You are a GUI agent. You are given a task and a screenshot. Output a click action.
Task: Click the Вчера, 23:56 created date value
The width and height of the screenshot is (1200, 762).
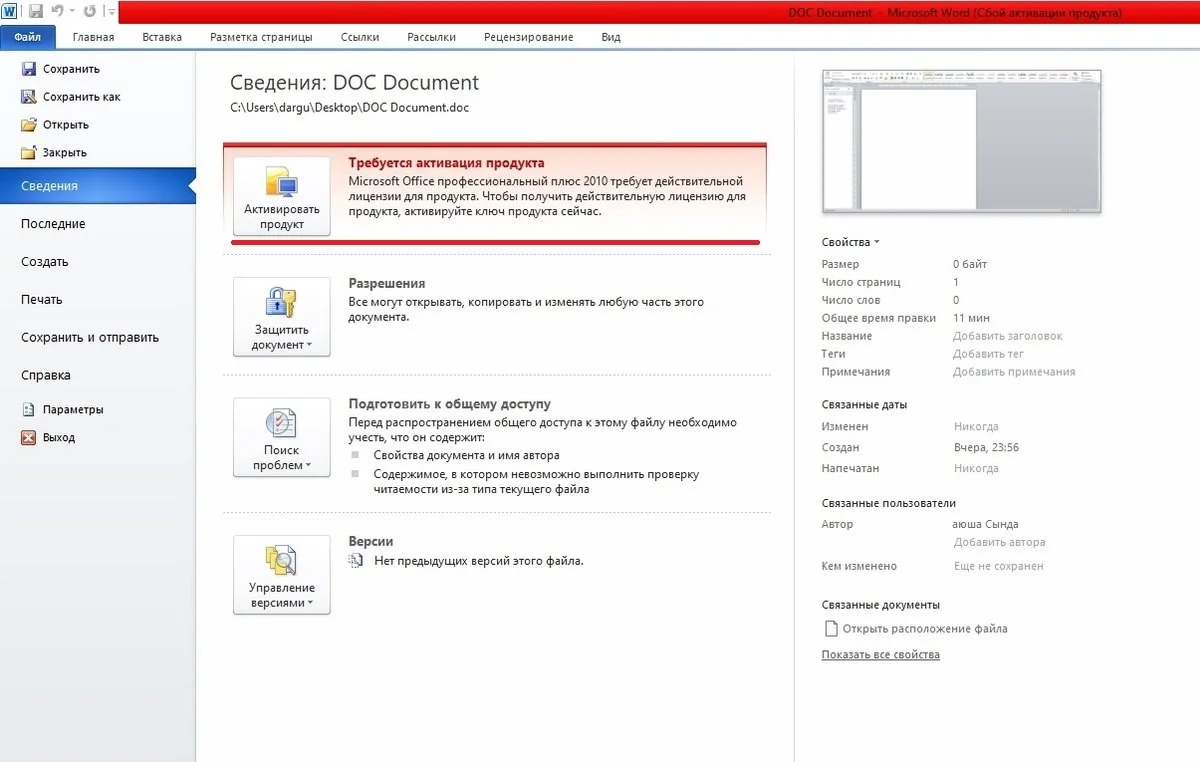click(986, 448)
